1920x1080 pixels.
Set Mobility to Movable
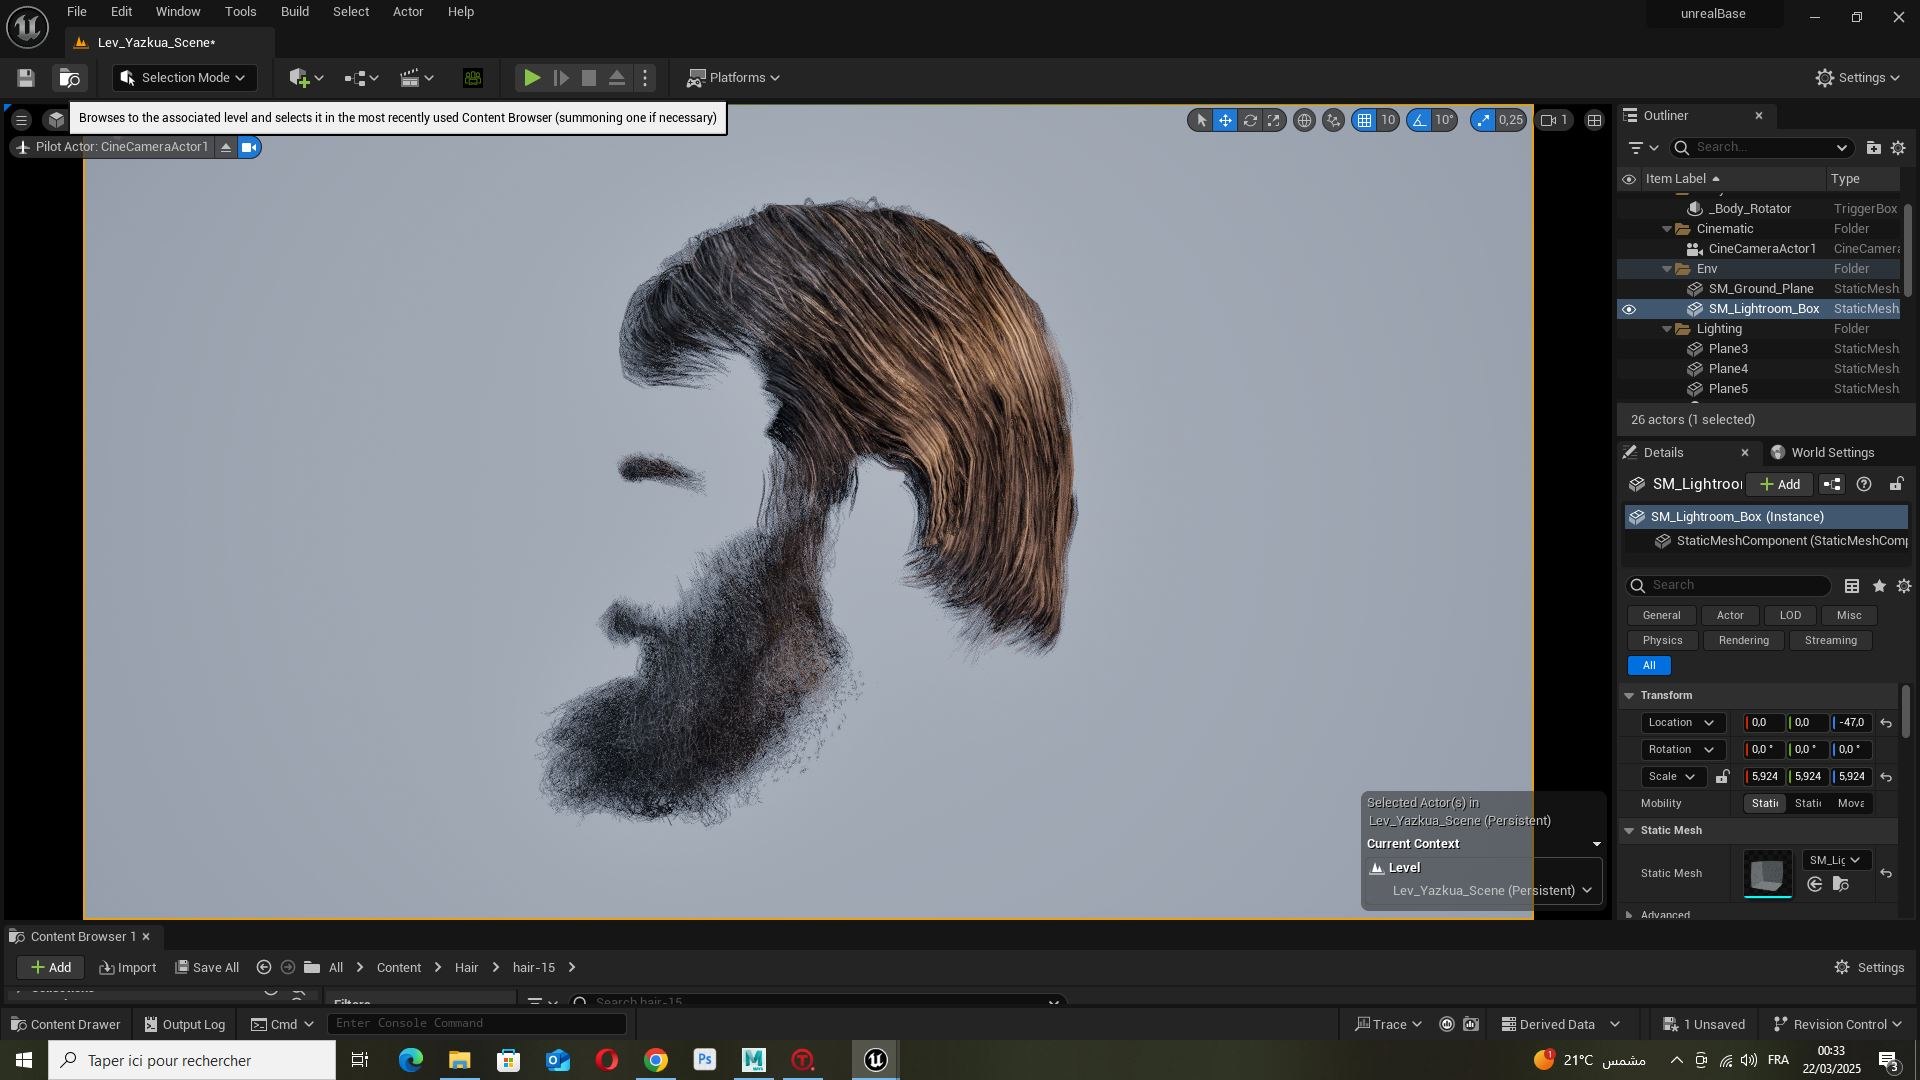[1851, 804]
